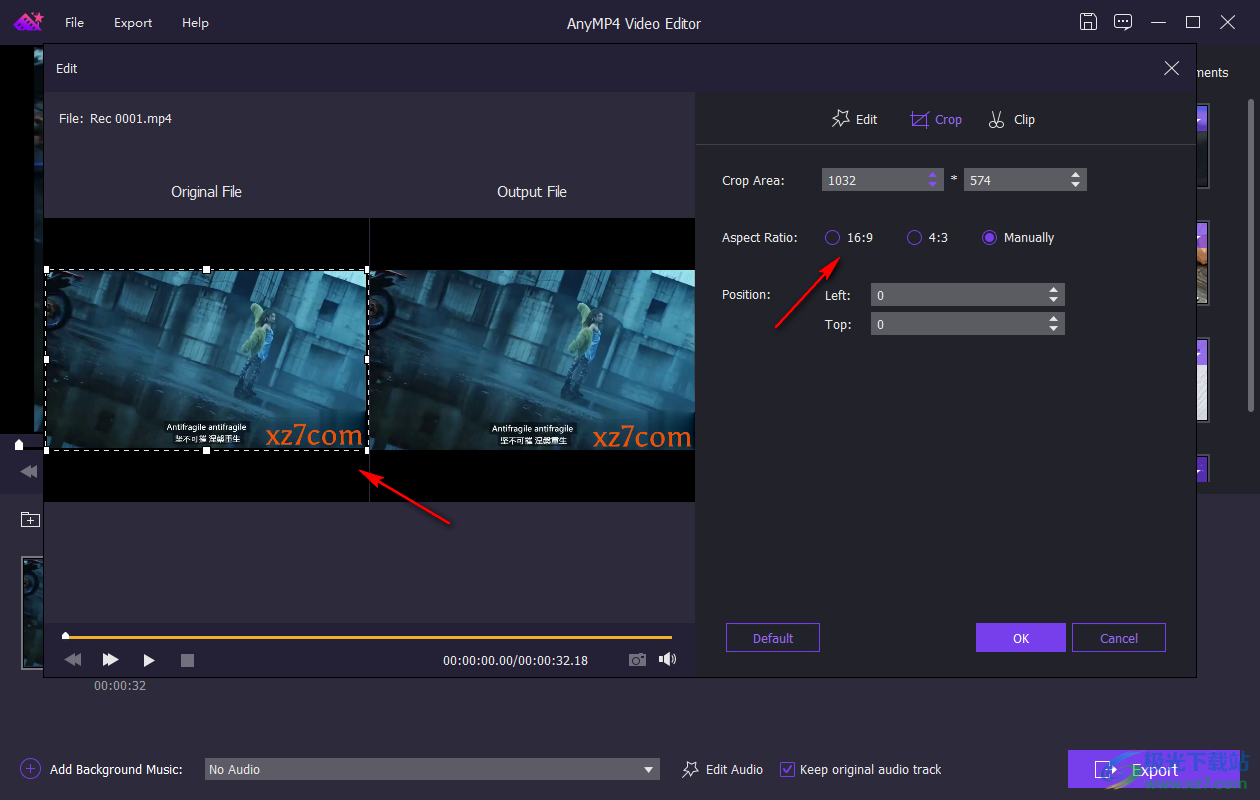This screenshot has height=800, width=1260.
Task: Decrease Top position with down arrow
Action: 1053,329
